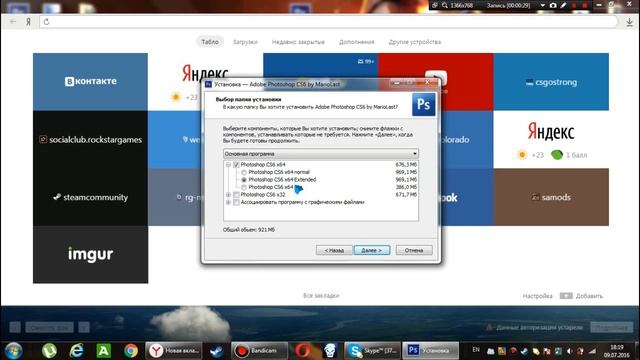Switch to the Табло tab in the browser
This screenshot has height=360, width=640.
210,42
